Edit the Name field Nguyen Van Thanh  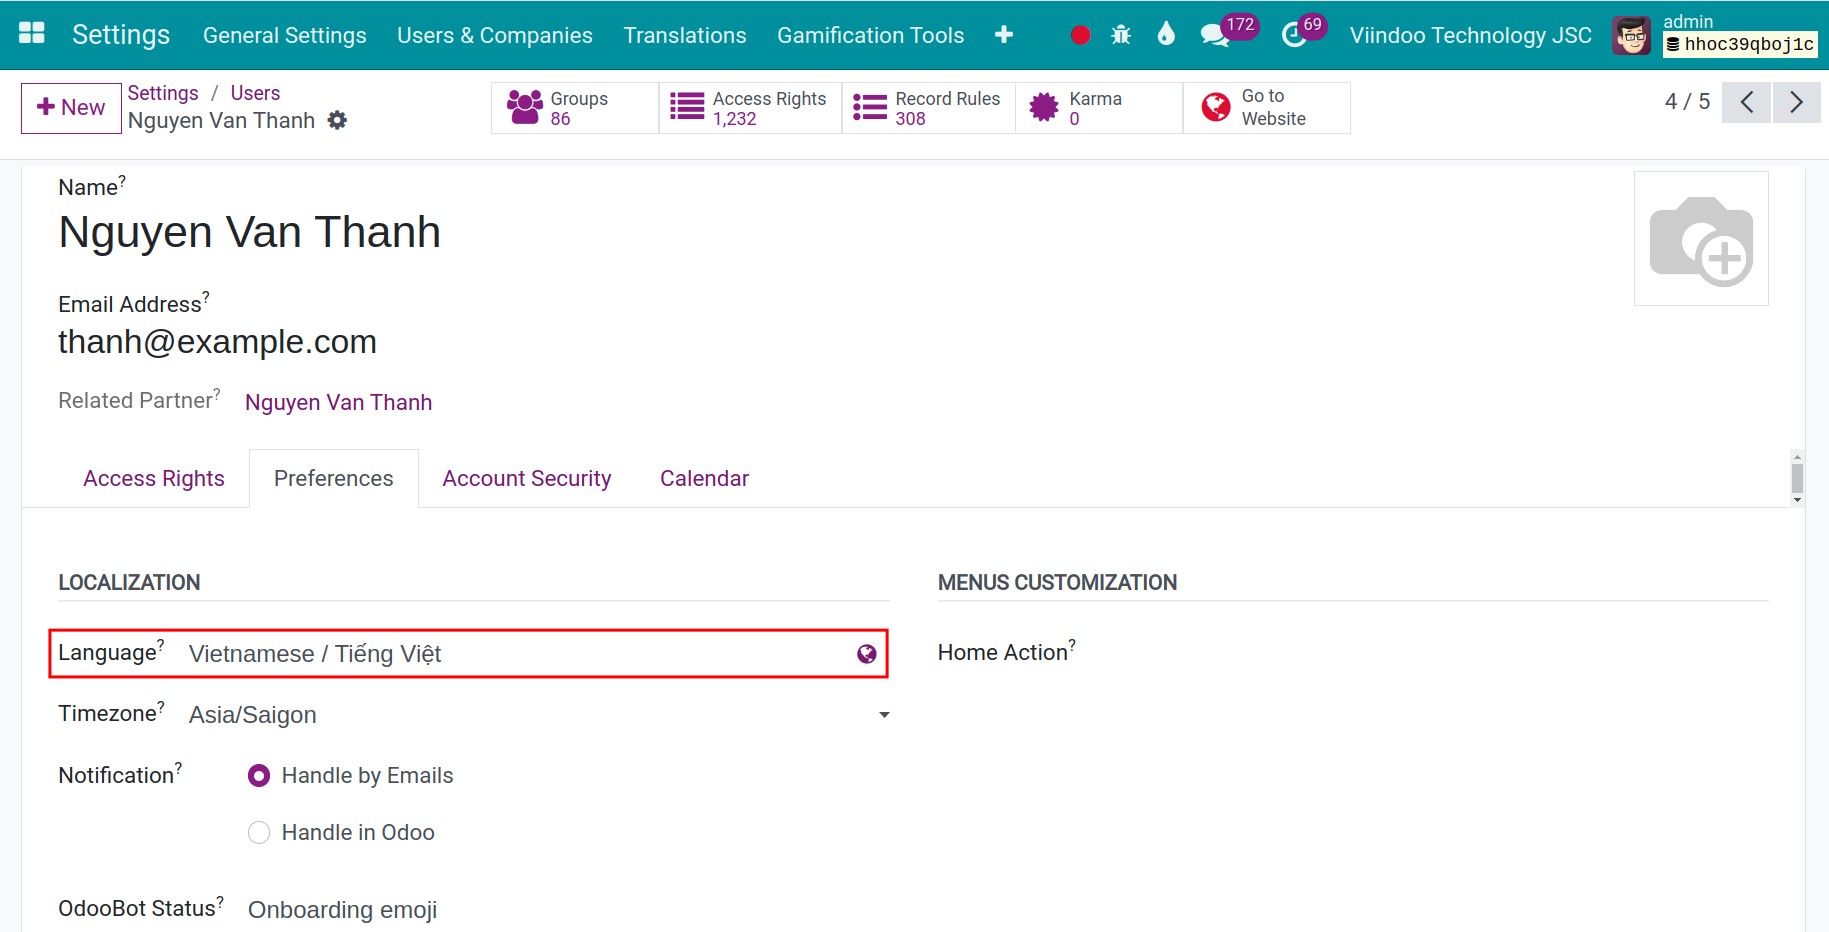pyautogui.click(x=250, y=232)
